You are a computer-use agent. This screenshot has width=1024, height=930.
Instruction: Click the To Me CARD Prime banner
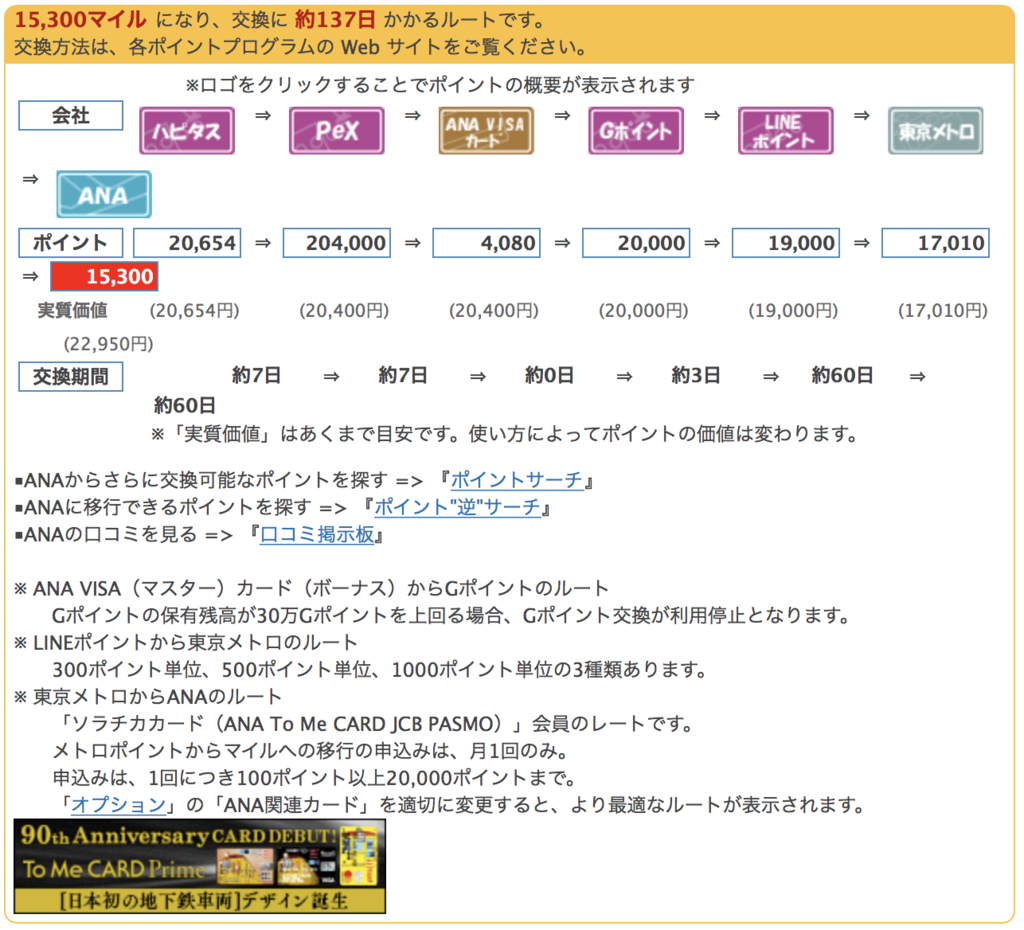(199, 866)
